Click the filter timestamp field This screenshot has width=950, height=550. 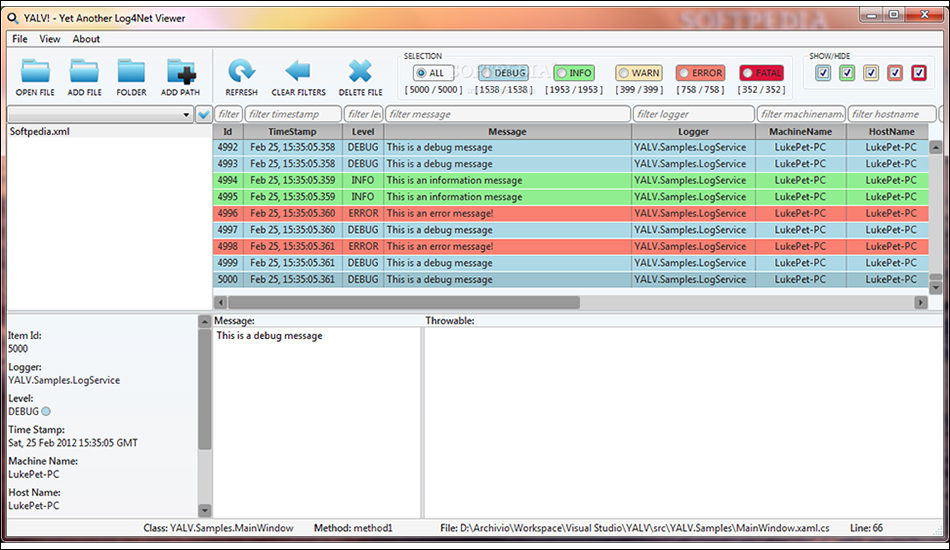[x=293, y=114]
